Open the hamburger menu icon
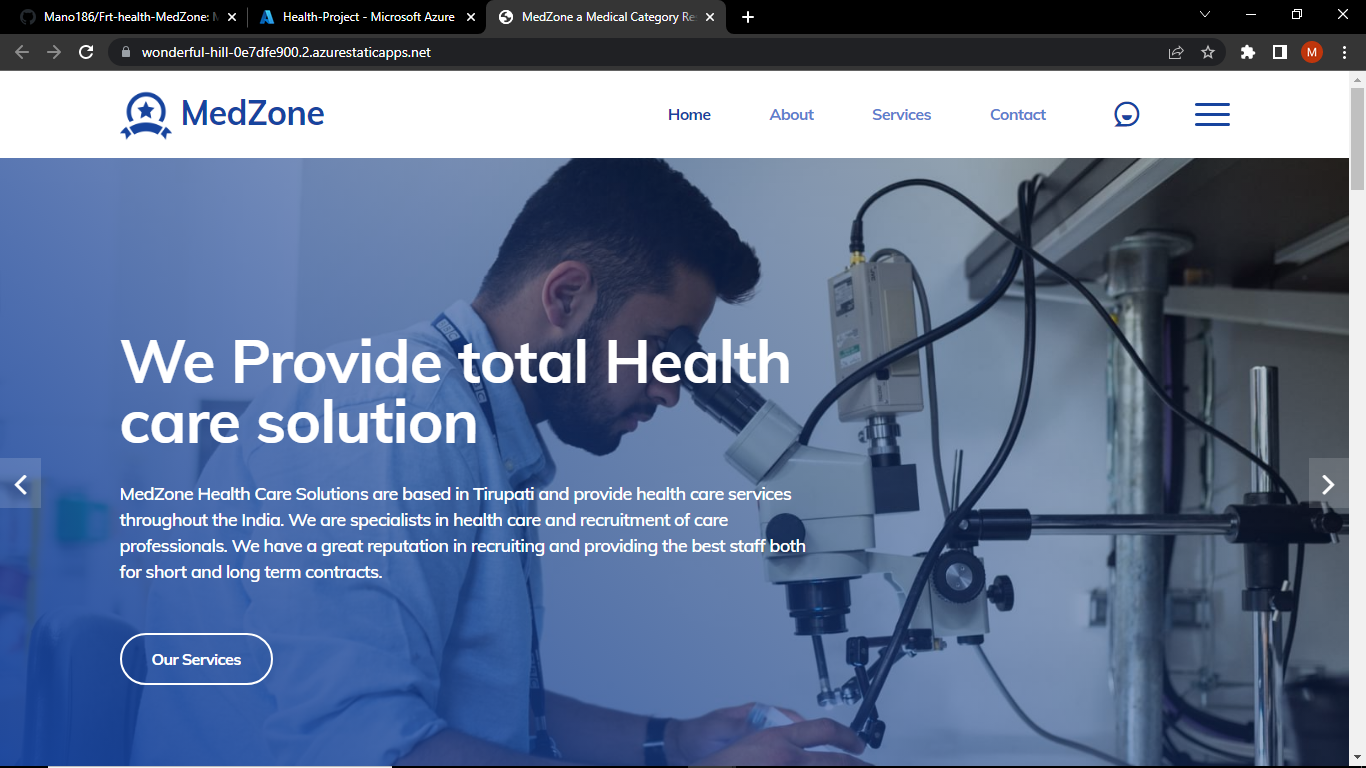The width and height of the screenshot is (1366, 768). coord(1212,114)
